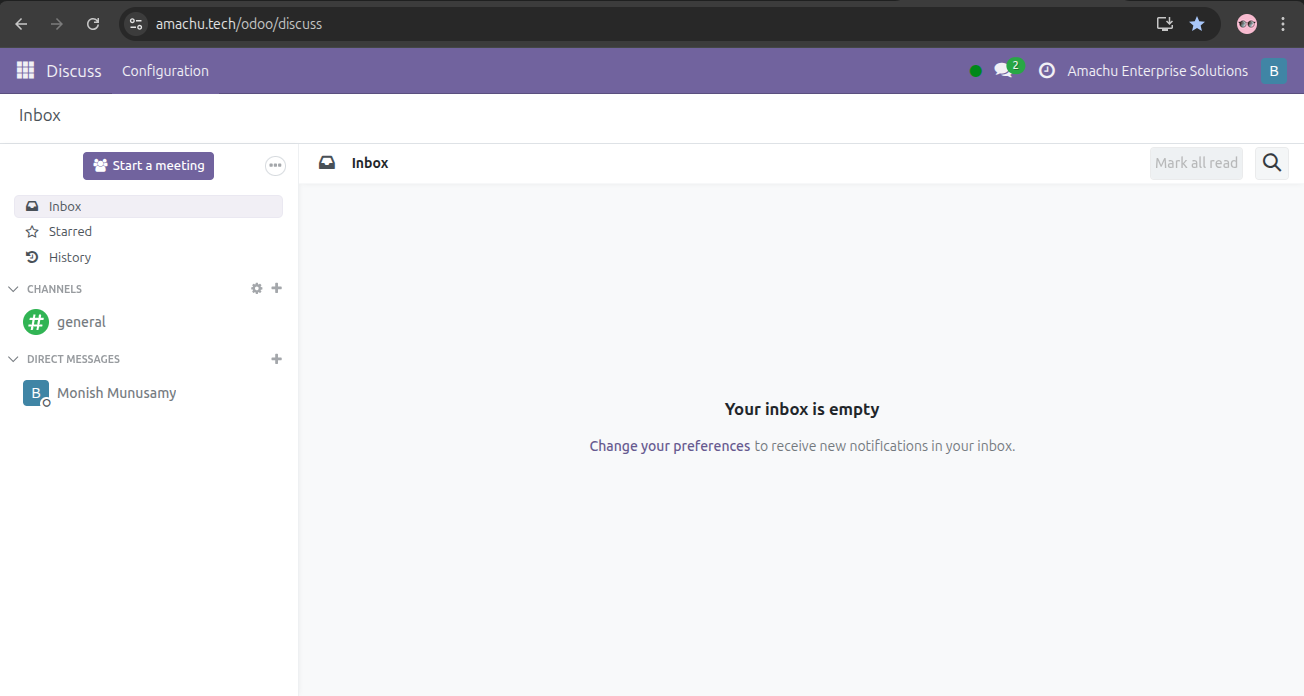Start a new direct message with plus icon
The width and height of the screenshot is (1304, 696).
277,359
